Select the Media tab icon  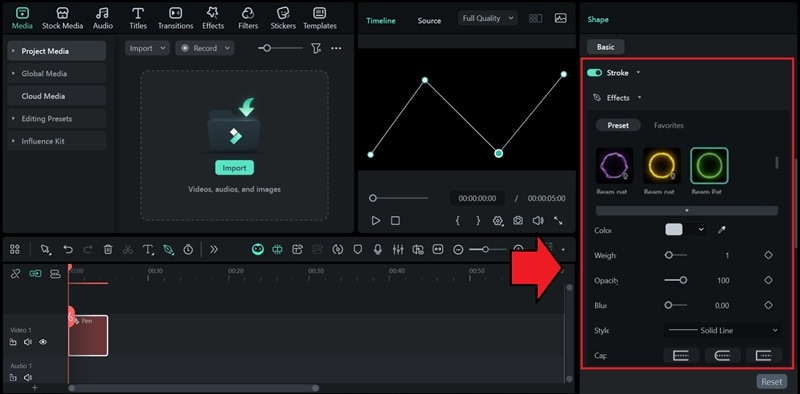click(x=22, y=18)
